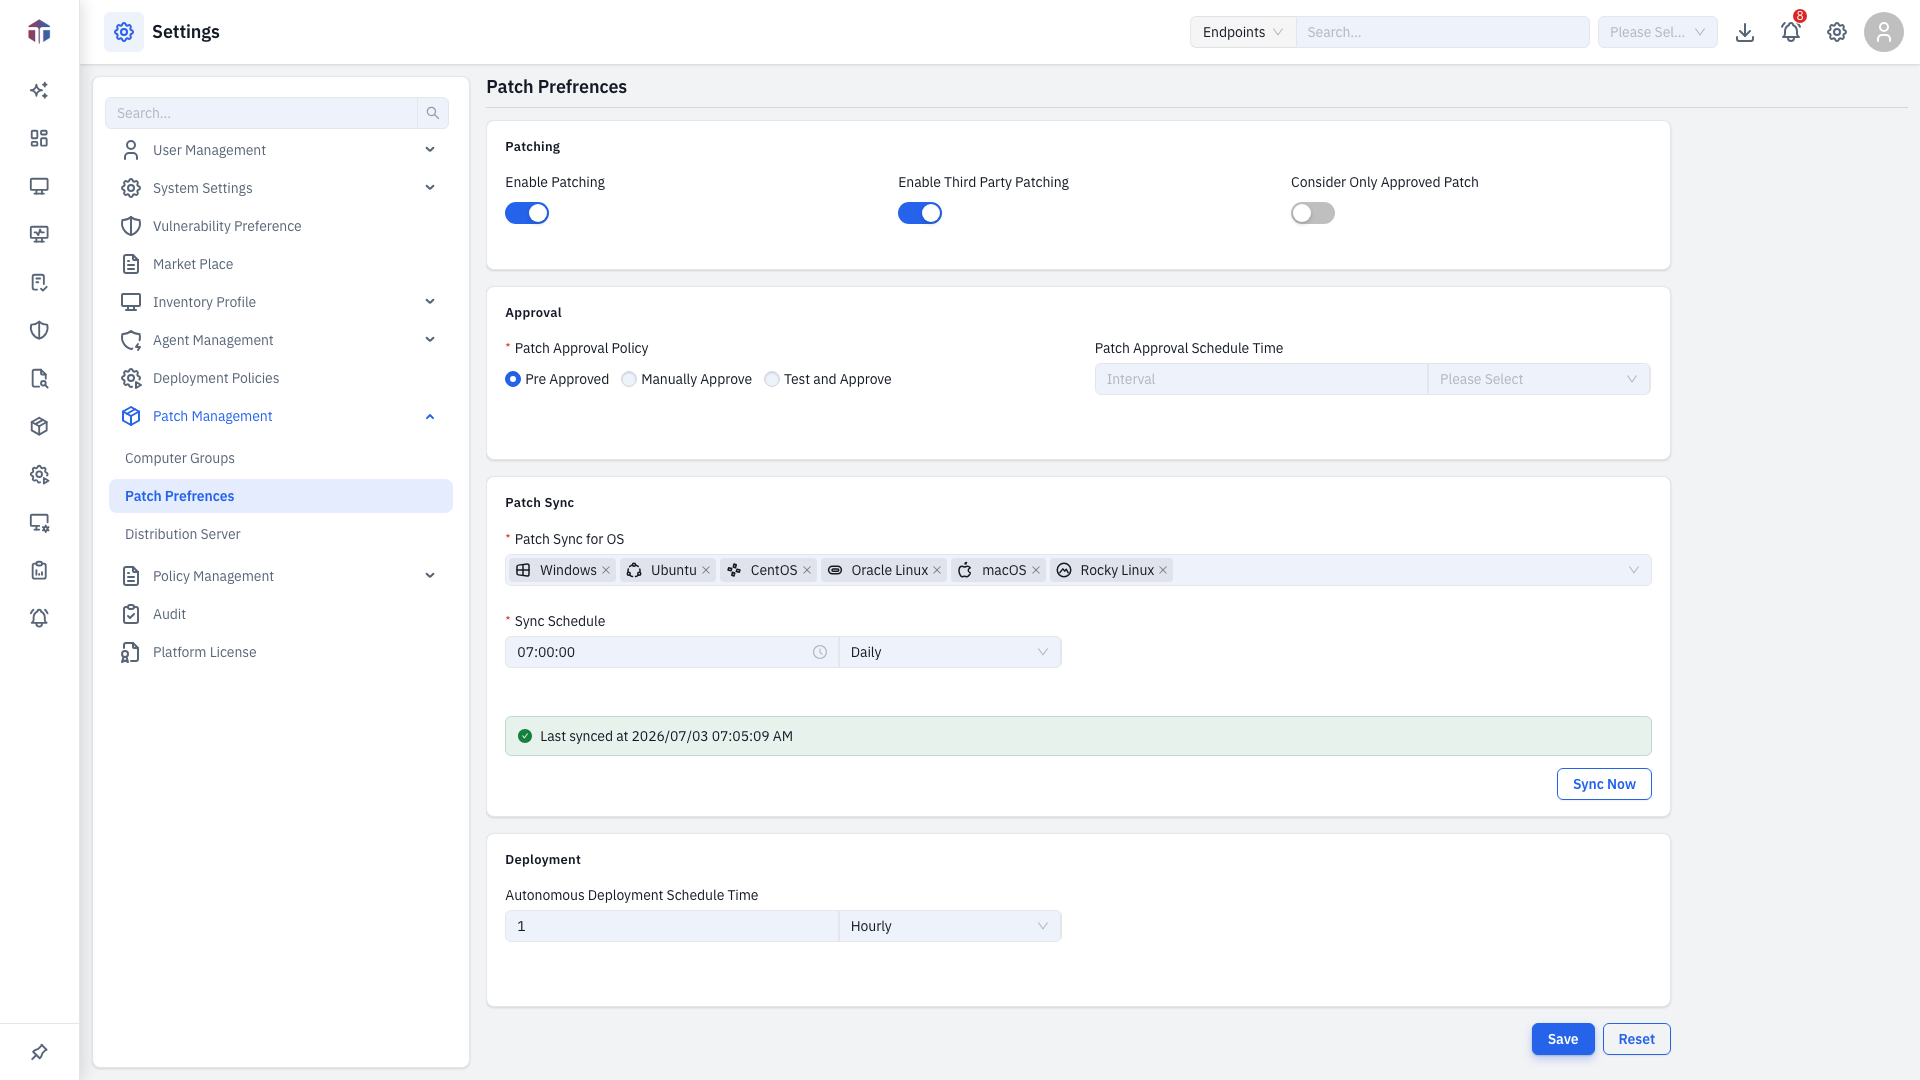Open the remote monitor gear icon in left rail
Viewport: 1920px width, 1080px height.
coord(39,522)
